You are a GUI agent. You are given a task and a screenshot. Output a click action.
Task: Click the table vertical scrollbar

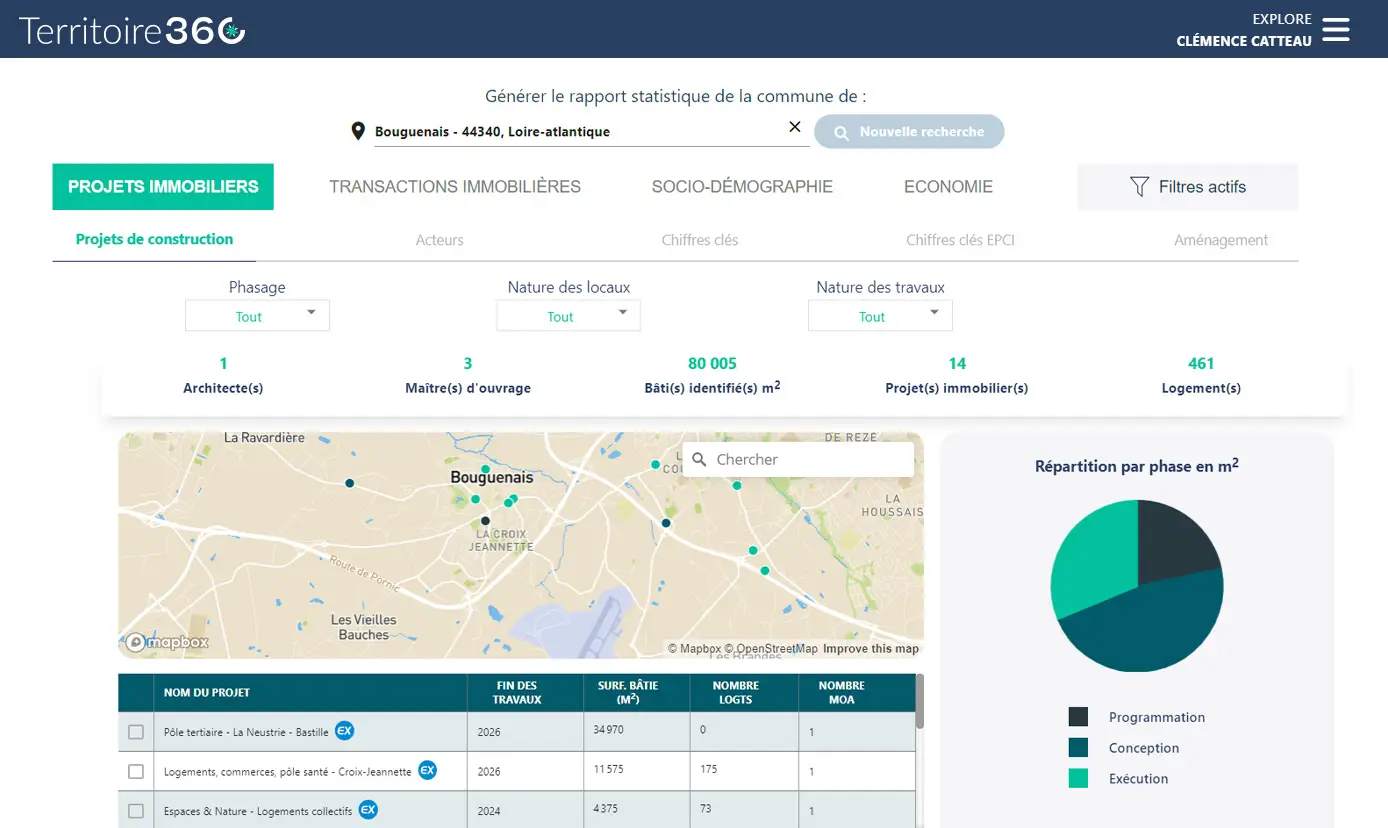[920, 702]
